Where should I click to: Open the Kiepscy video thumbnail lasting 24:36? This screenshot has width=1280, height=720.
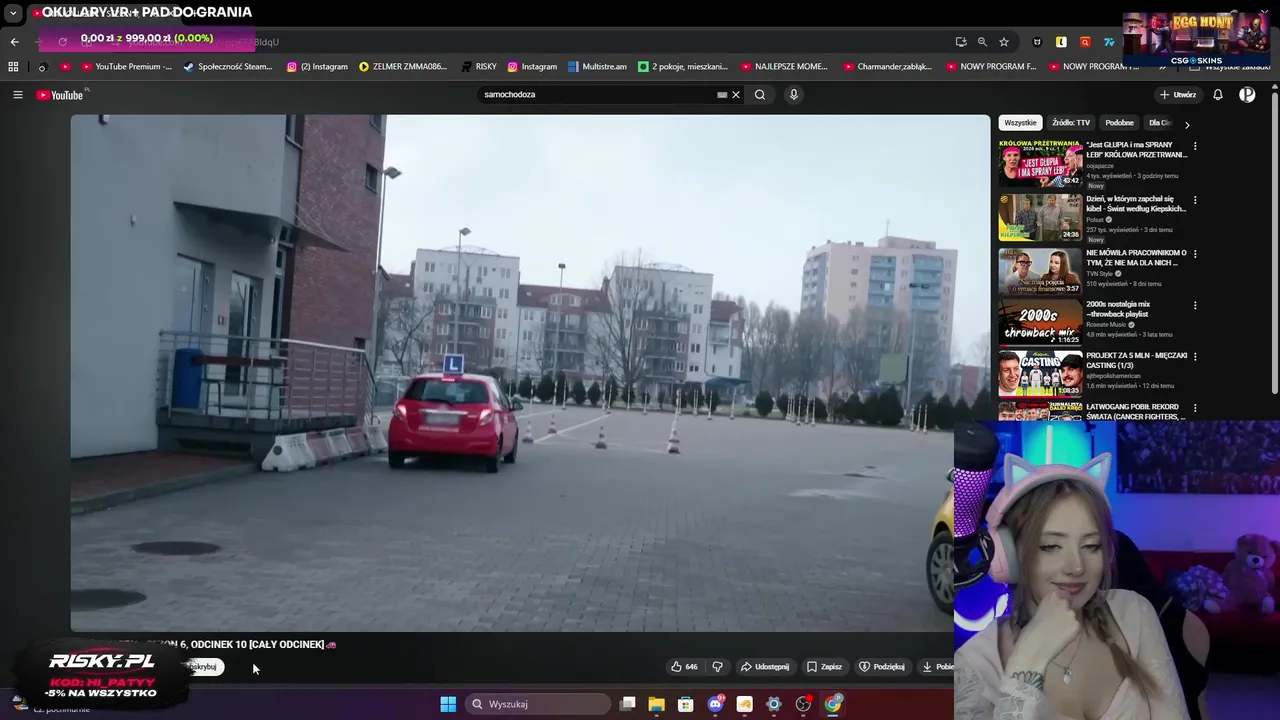pyautogui.click(x=1040, y=217)
